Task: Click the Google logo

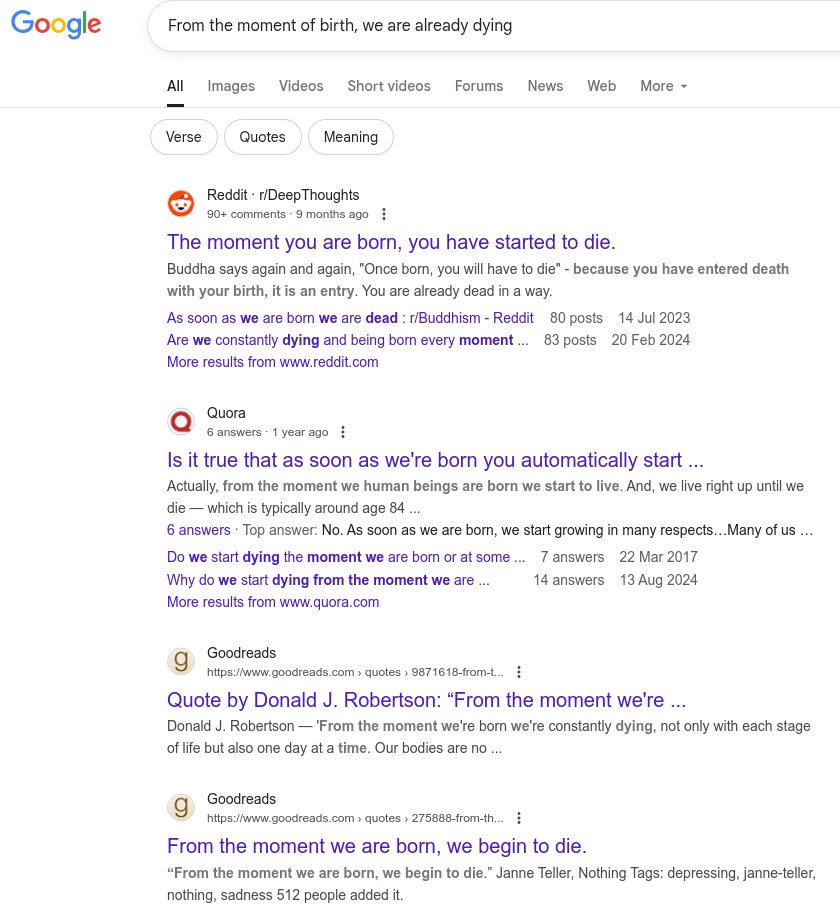Action: point(56,24)
